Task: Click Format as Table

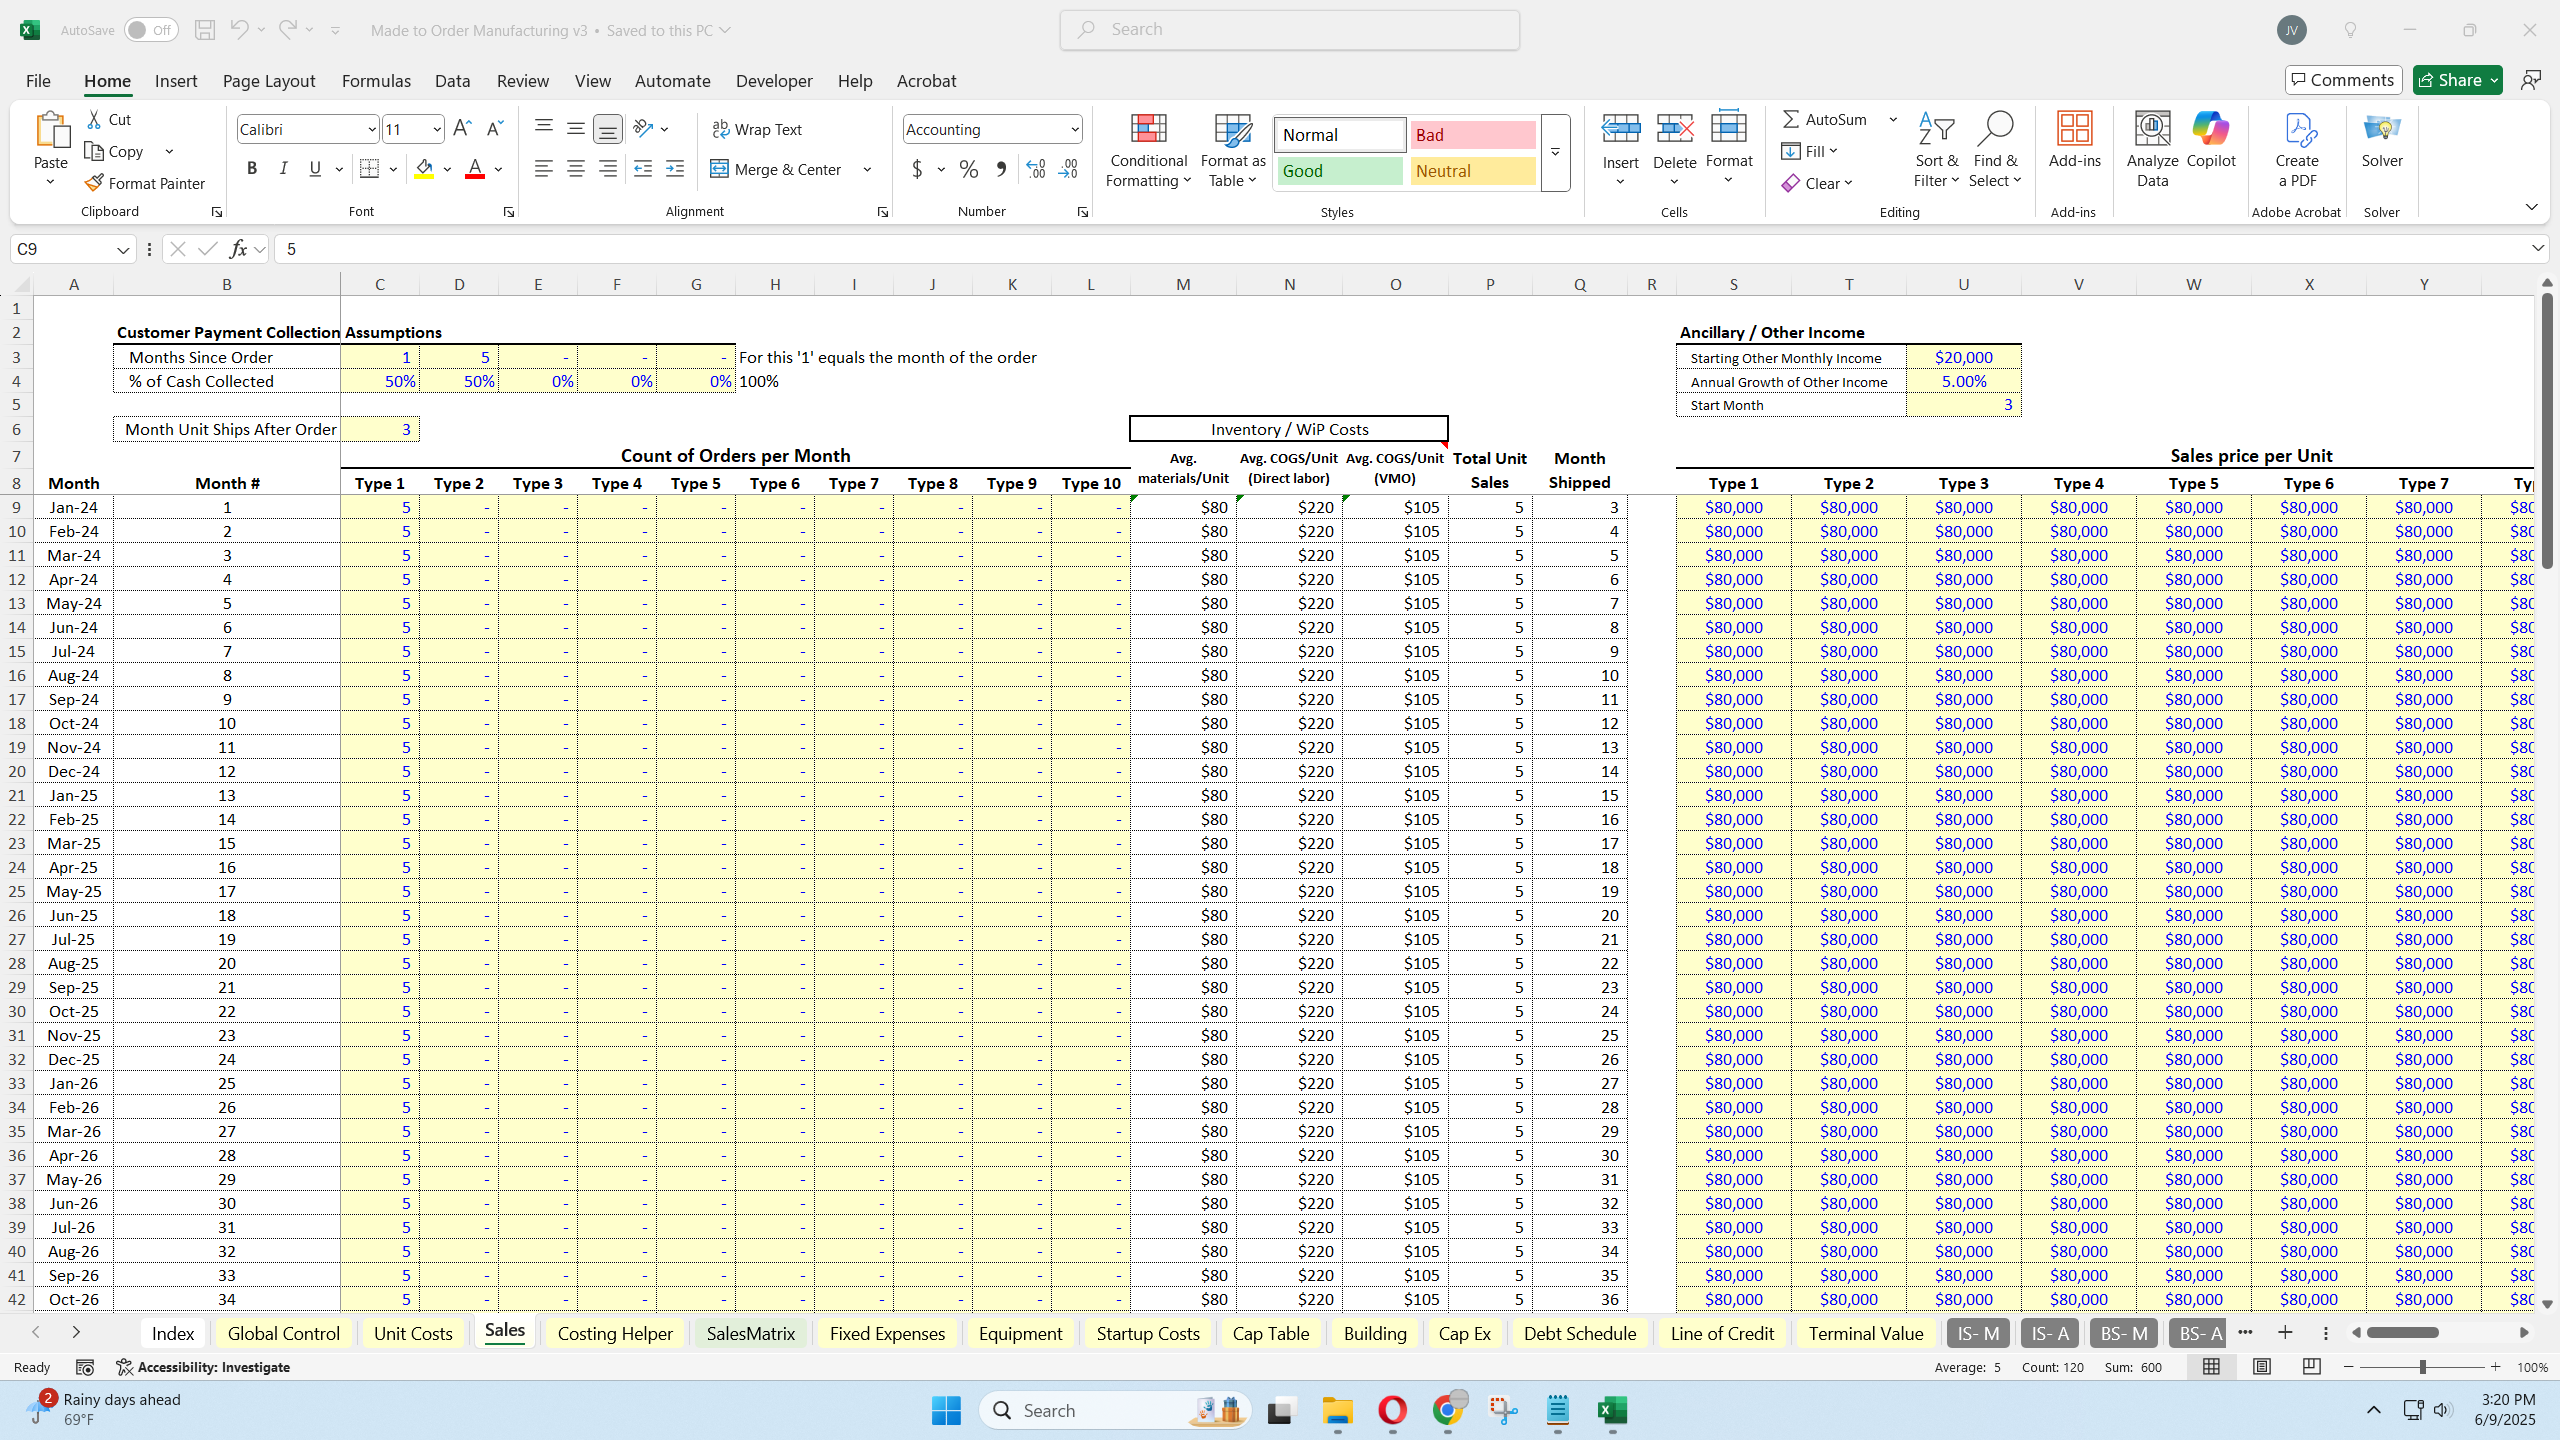Action: (x=1232, y=150)
